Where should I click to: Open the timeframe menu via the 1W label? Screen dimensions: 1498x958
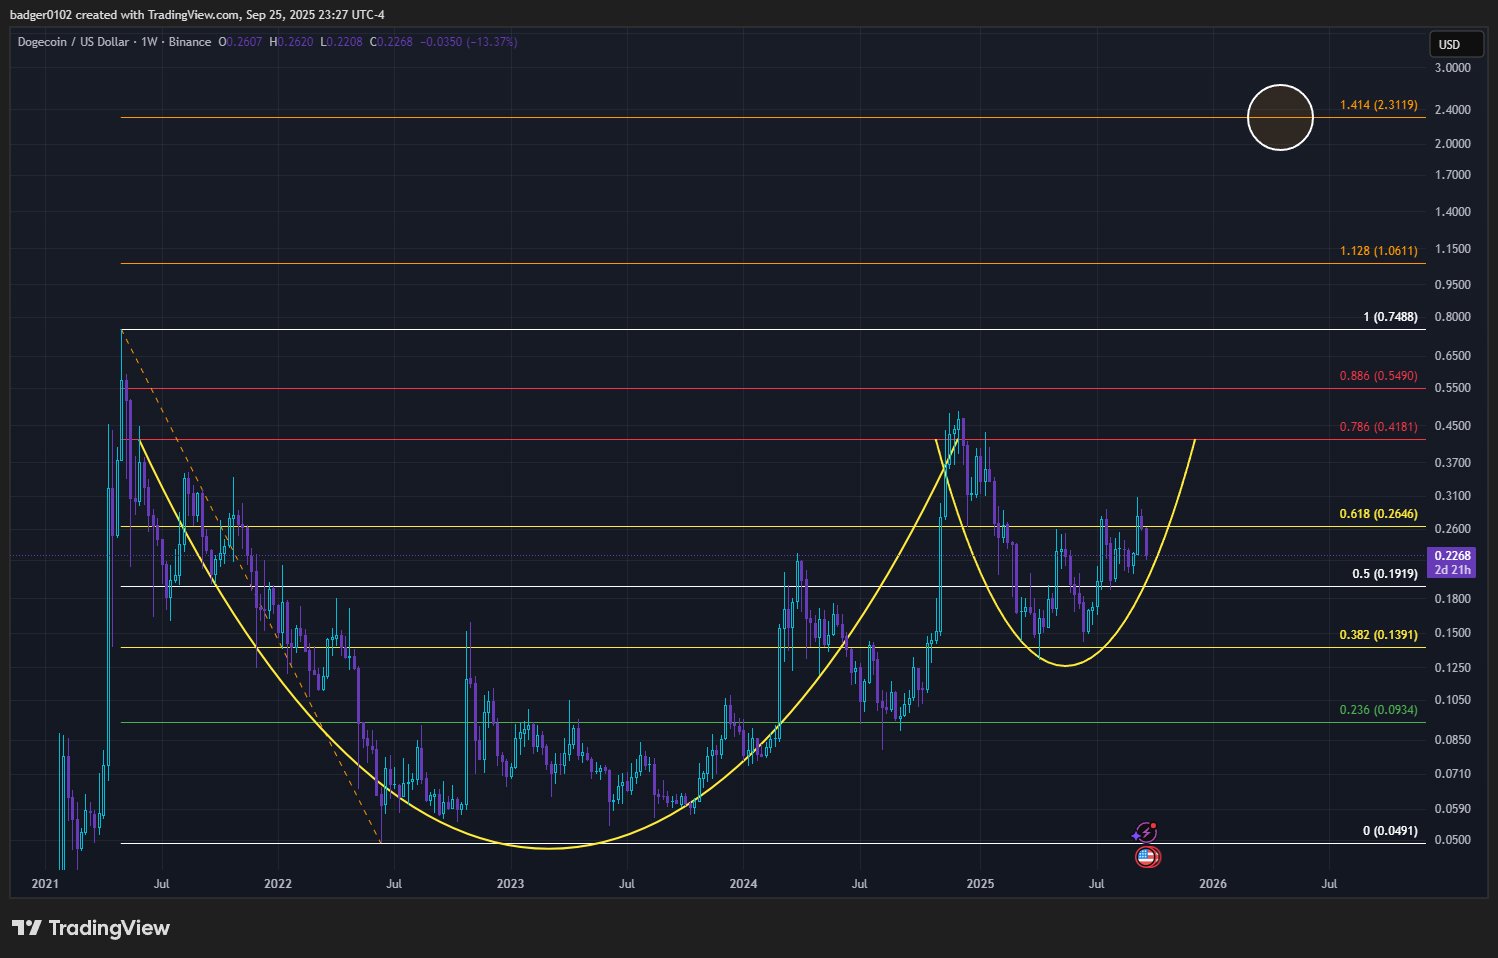click(x=150, y=42)
